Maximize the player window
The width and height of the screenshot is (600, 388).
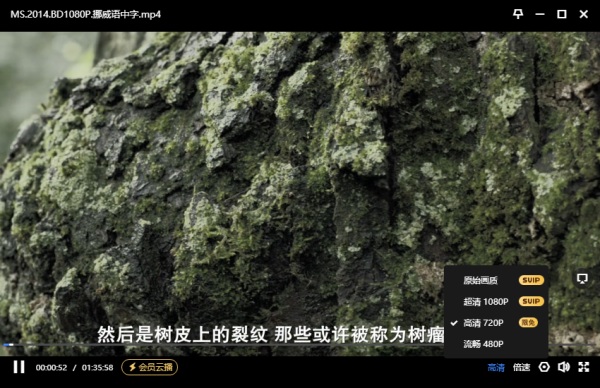[x=561, y=14]
